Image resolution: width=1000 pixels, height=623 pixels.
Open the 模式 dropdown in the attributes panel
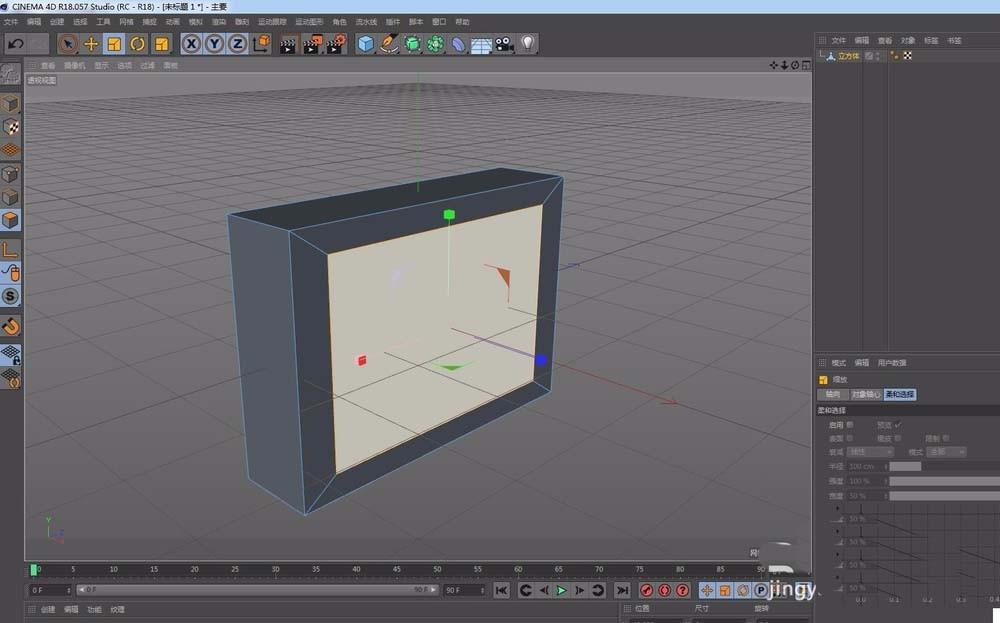pyautogui.click(x=945, y=452)
